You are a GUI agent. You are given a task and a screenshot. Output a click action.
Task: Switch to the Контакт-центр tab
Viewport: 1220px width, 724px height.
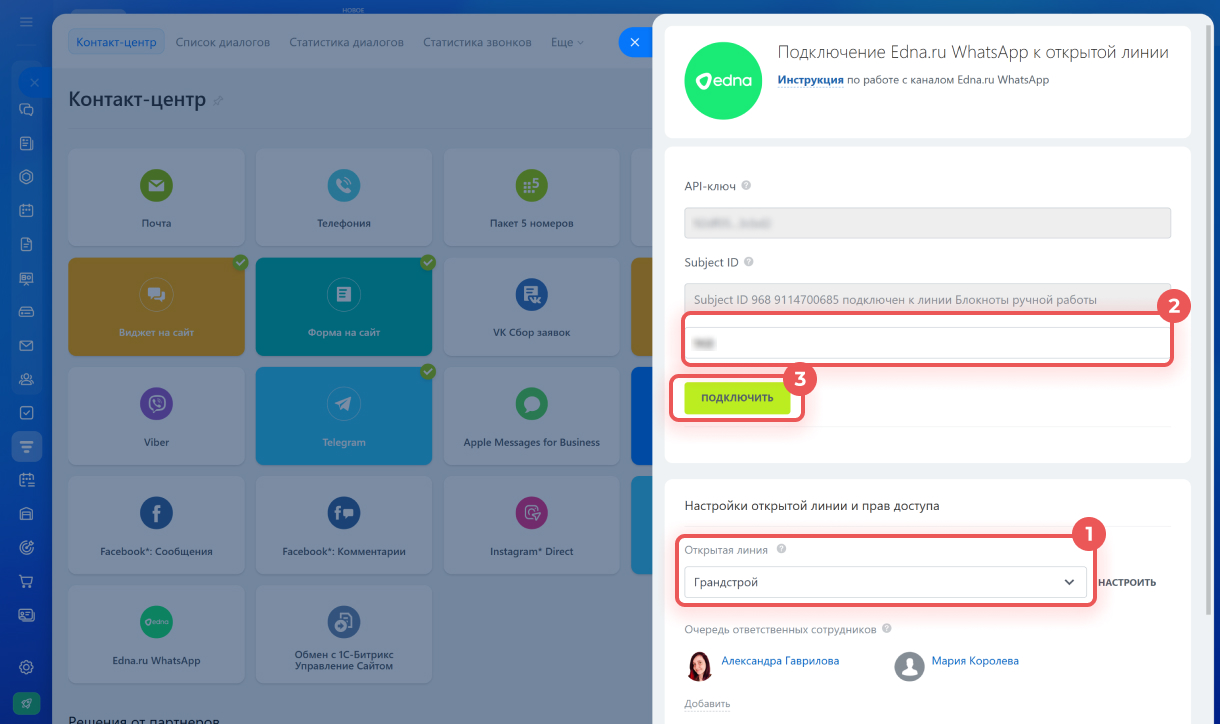tap(116, 43)
